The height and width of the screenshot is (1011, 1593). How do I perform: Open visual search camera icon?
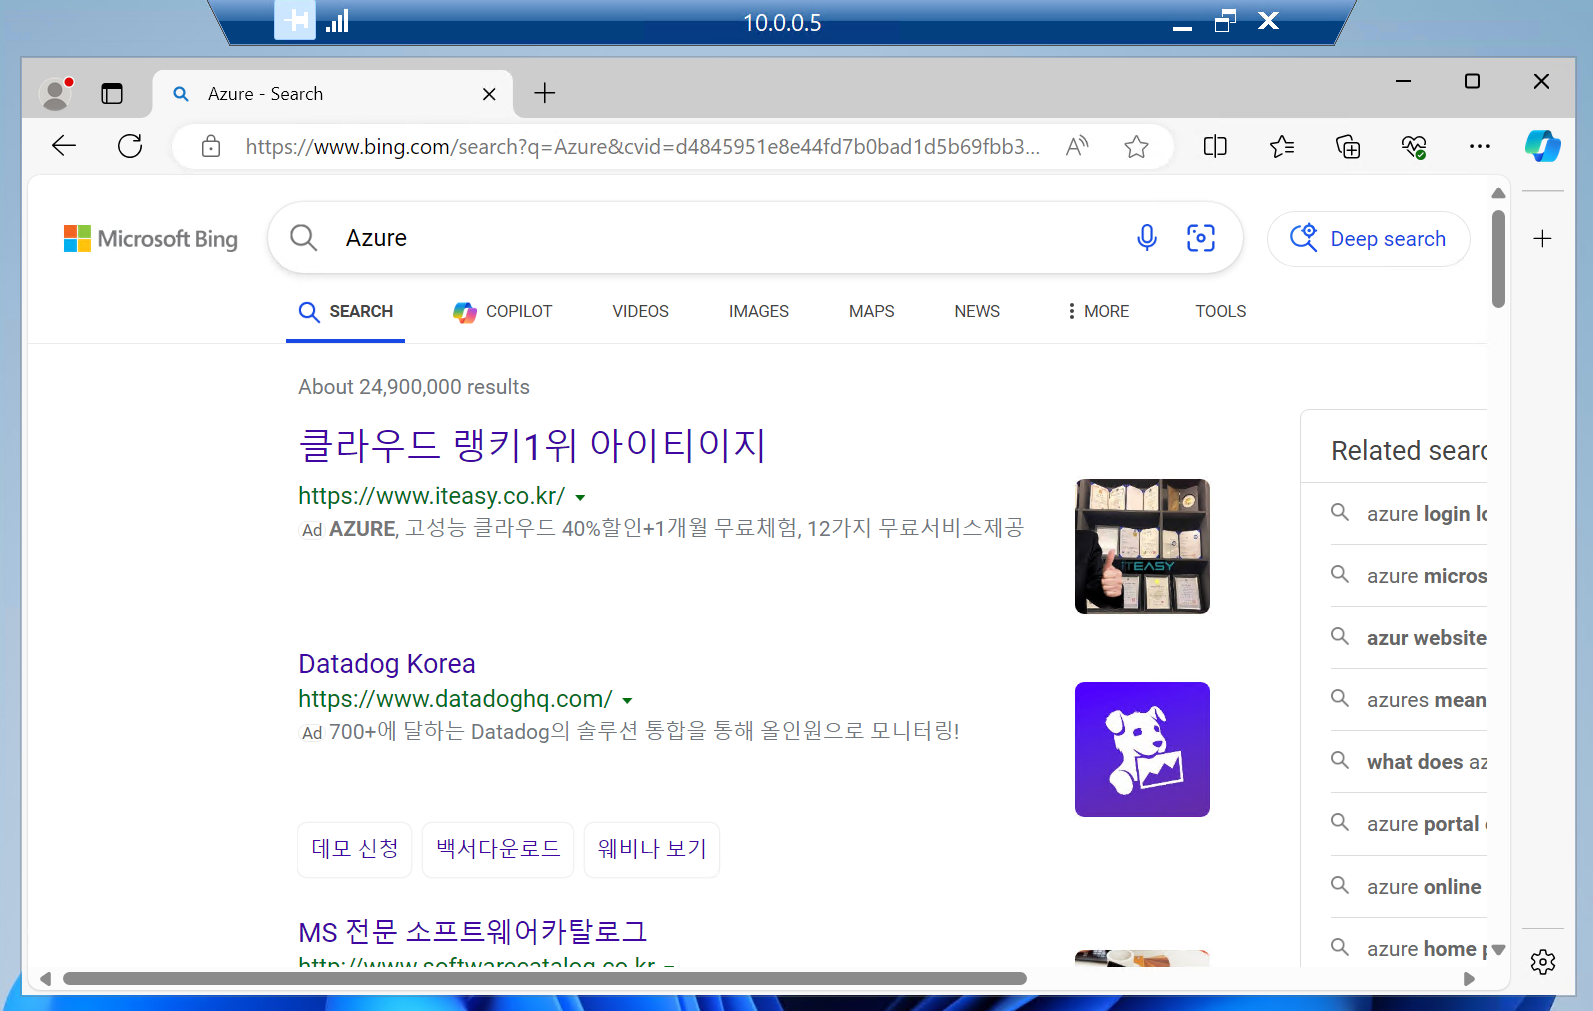pos(1201,237)
